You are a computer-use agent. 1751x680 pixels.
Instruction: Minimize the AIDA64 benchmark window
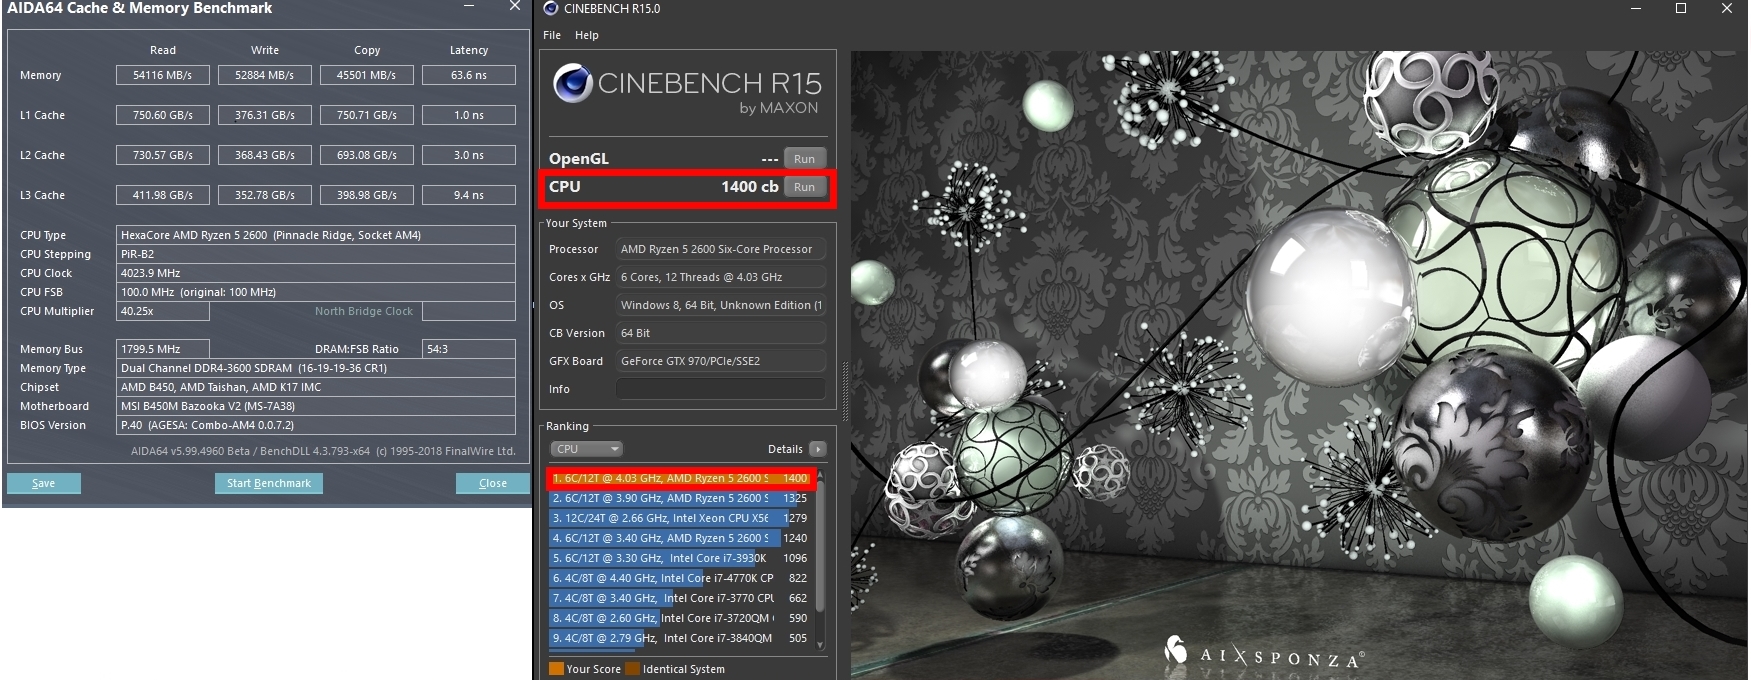point(470,7)
